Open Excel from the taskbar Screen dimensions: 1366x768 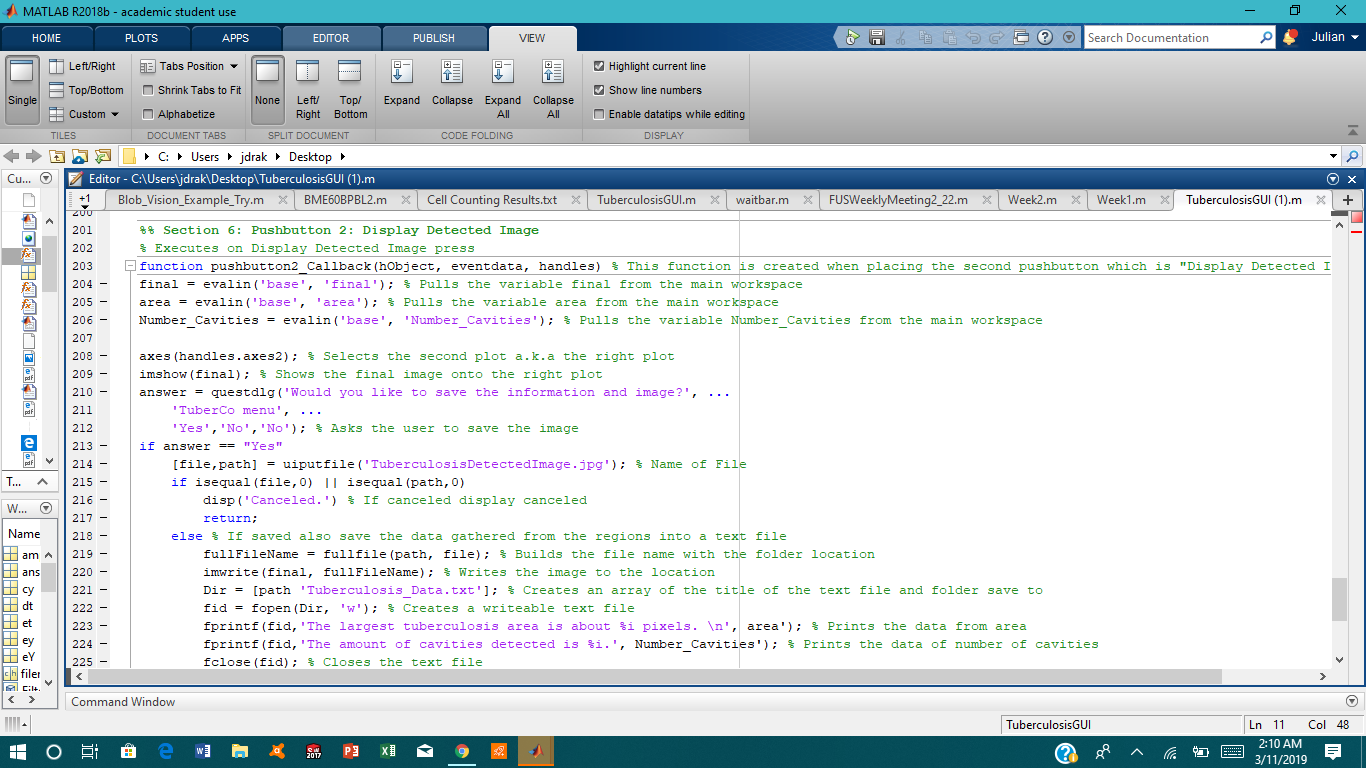pos(388,751)
